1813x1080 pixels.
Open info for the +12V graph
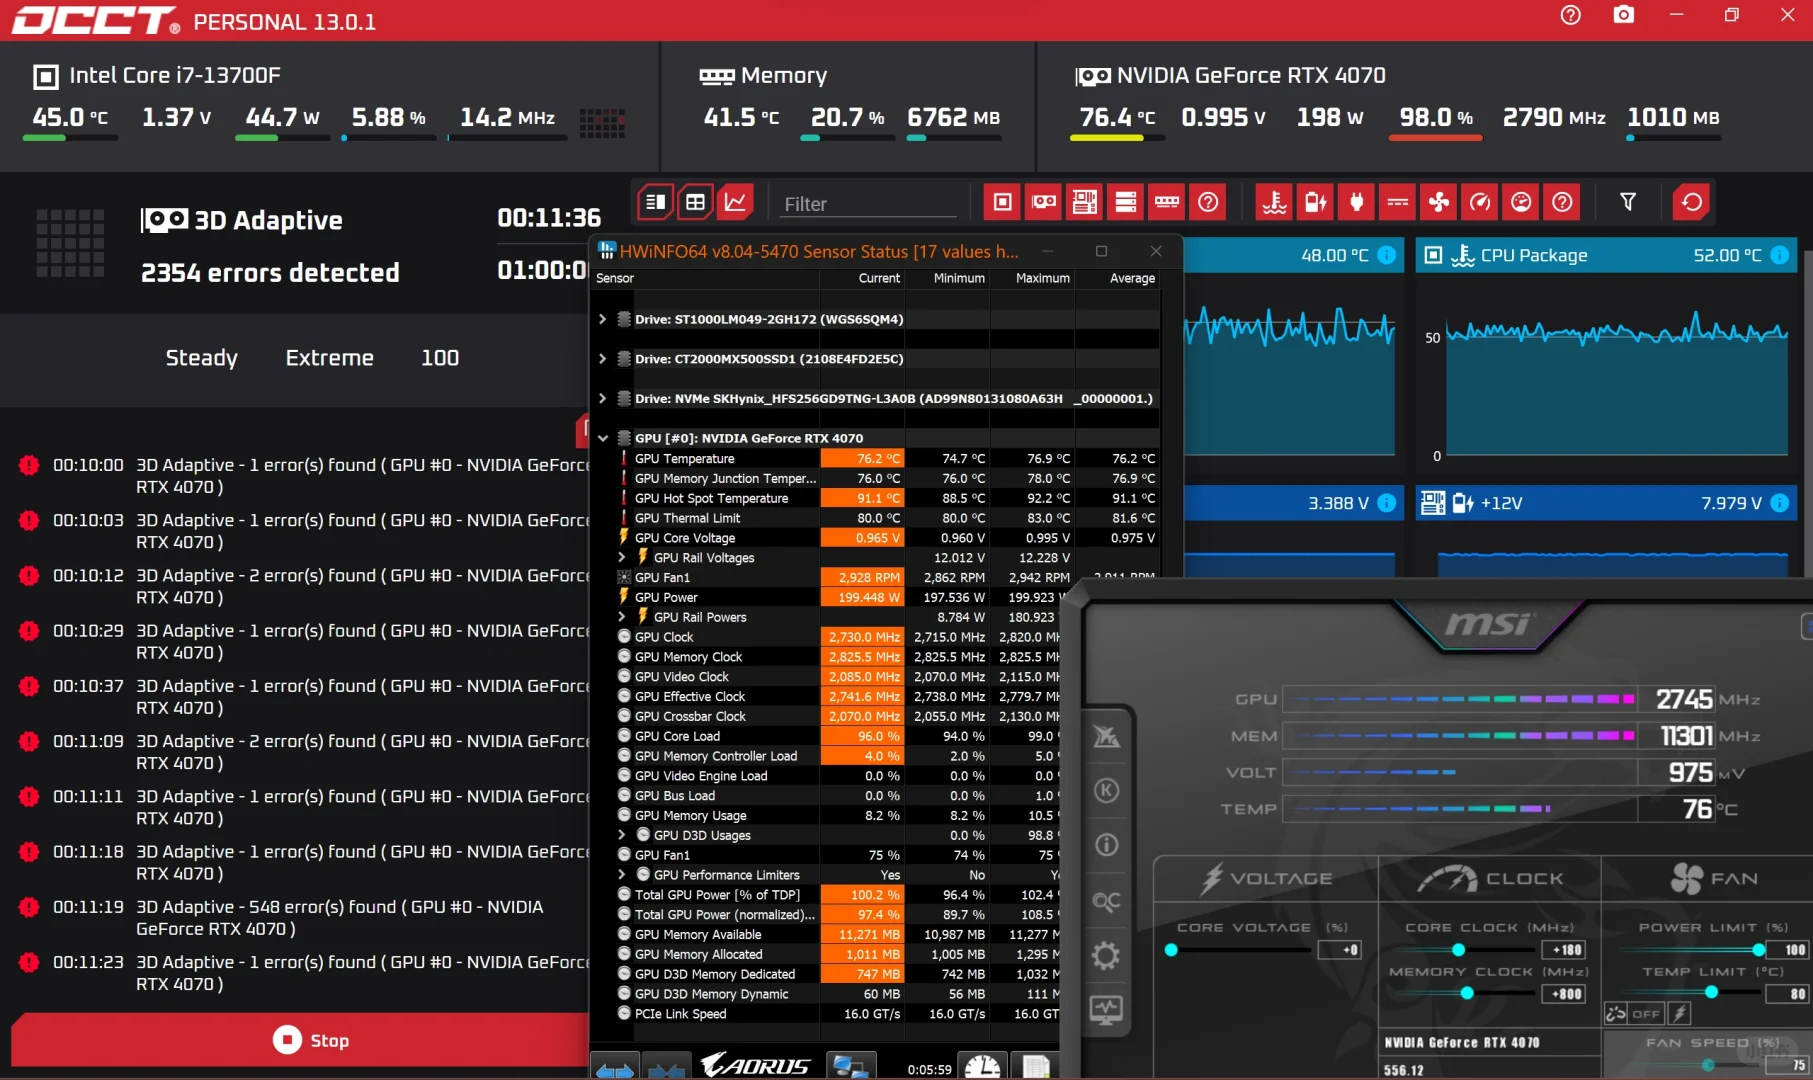1780,503
